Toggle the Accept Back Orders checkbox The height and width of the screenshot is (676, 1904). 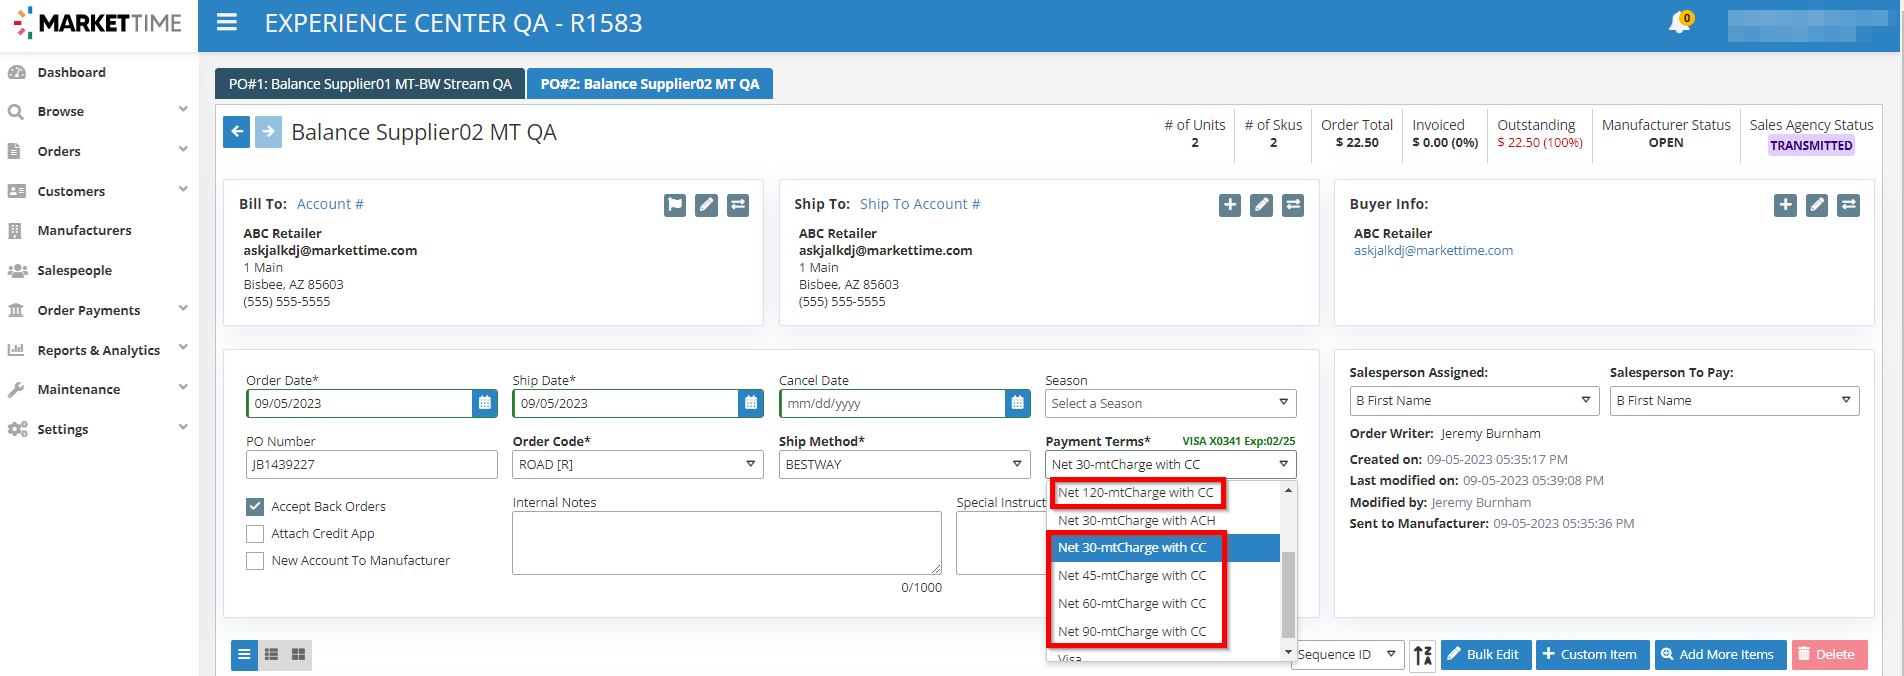click(x=255, y=507)
